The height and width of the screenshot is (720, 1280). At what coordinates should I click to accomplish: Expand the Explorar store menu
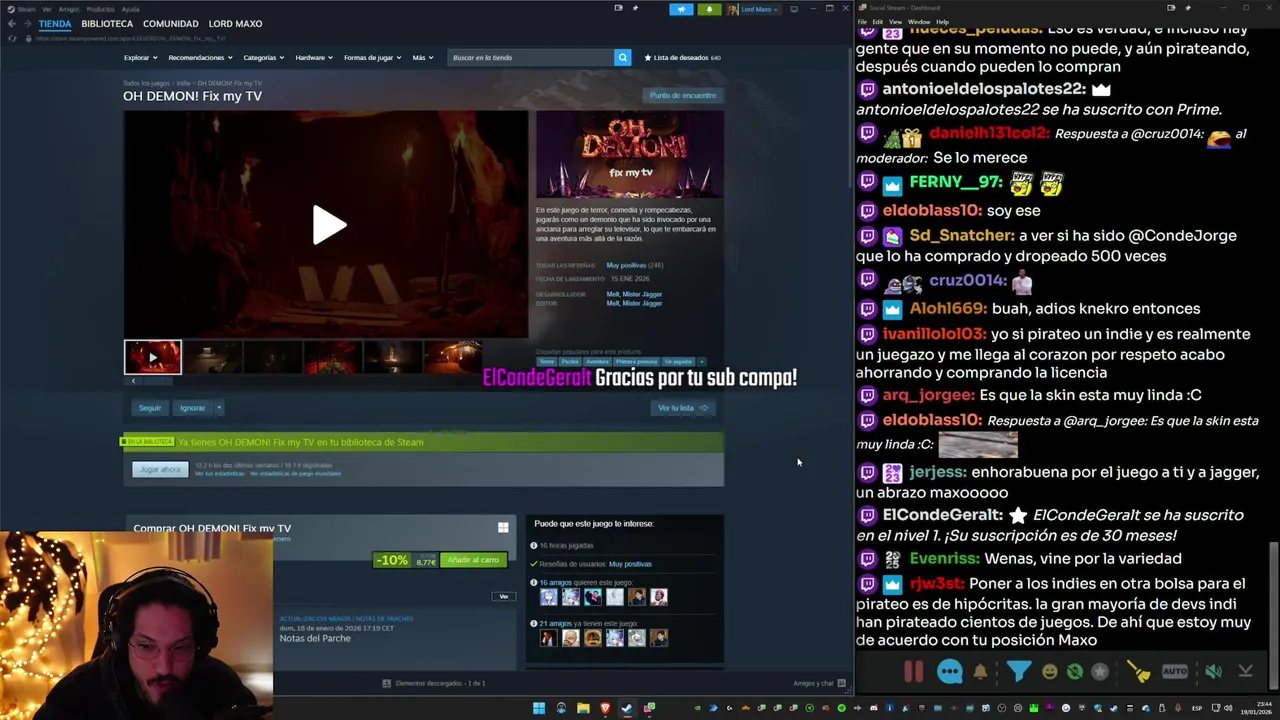pos(139,57)
